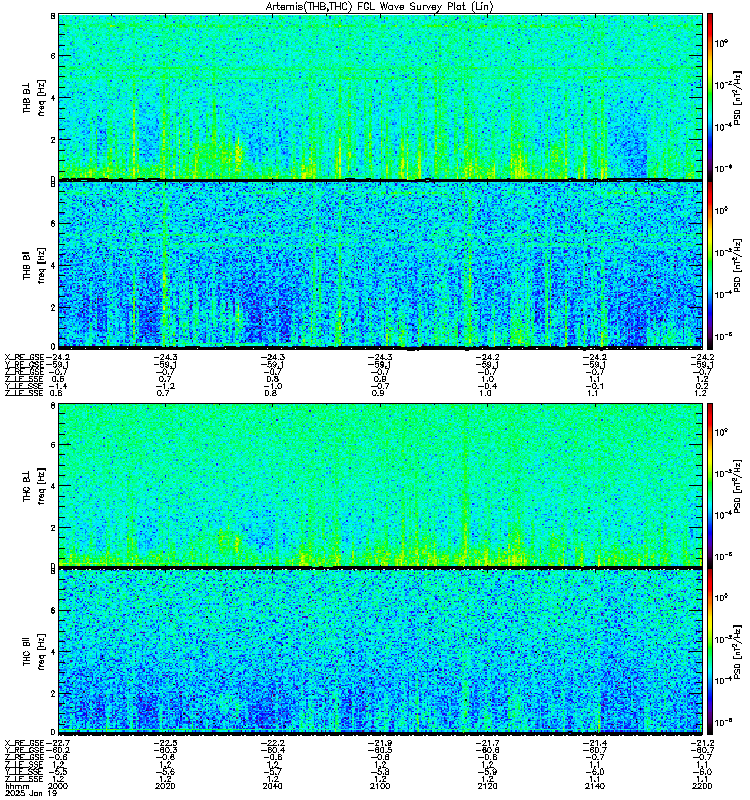
Task: Click the '2140' time tick label
Action: point(594,786)
